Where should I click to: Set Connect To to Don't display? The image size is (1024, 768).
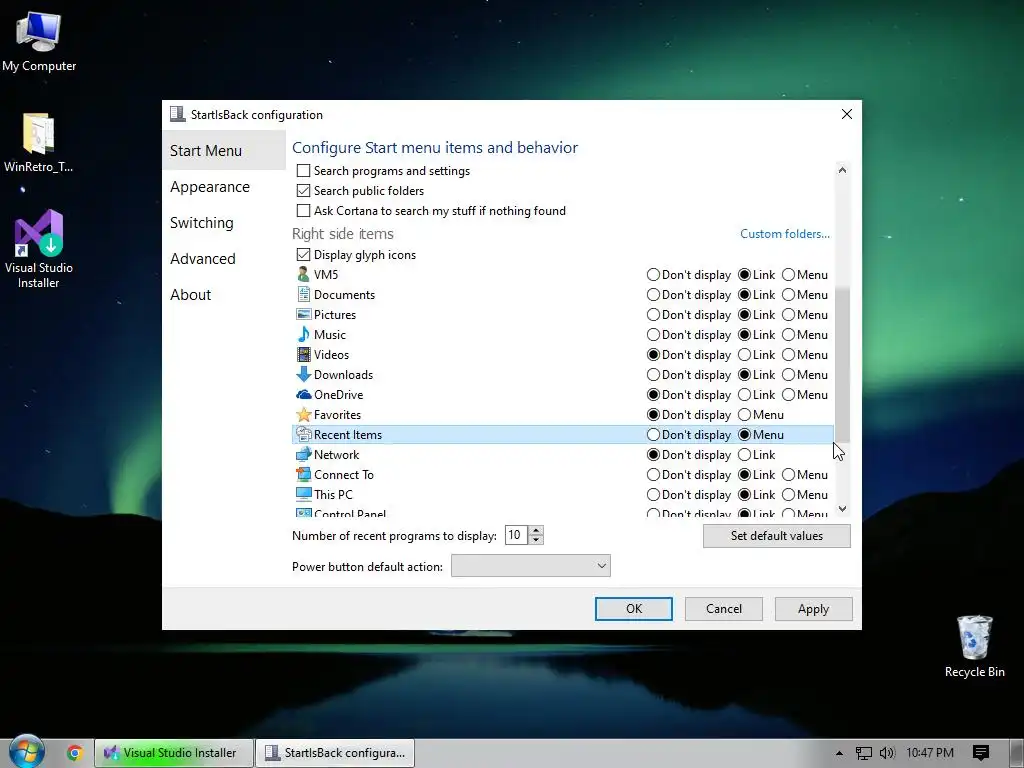click(653, 475)
